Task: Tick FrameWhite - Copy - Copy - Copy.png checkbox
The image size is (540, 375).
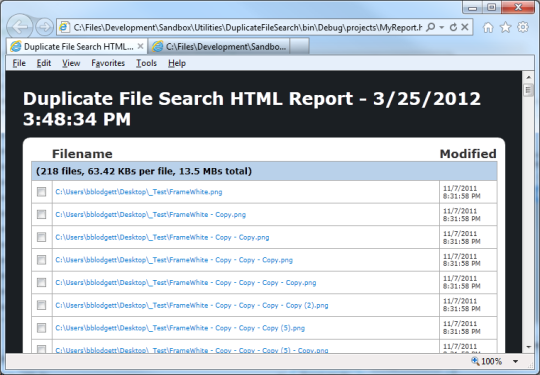Action: coord(41,260)
